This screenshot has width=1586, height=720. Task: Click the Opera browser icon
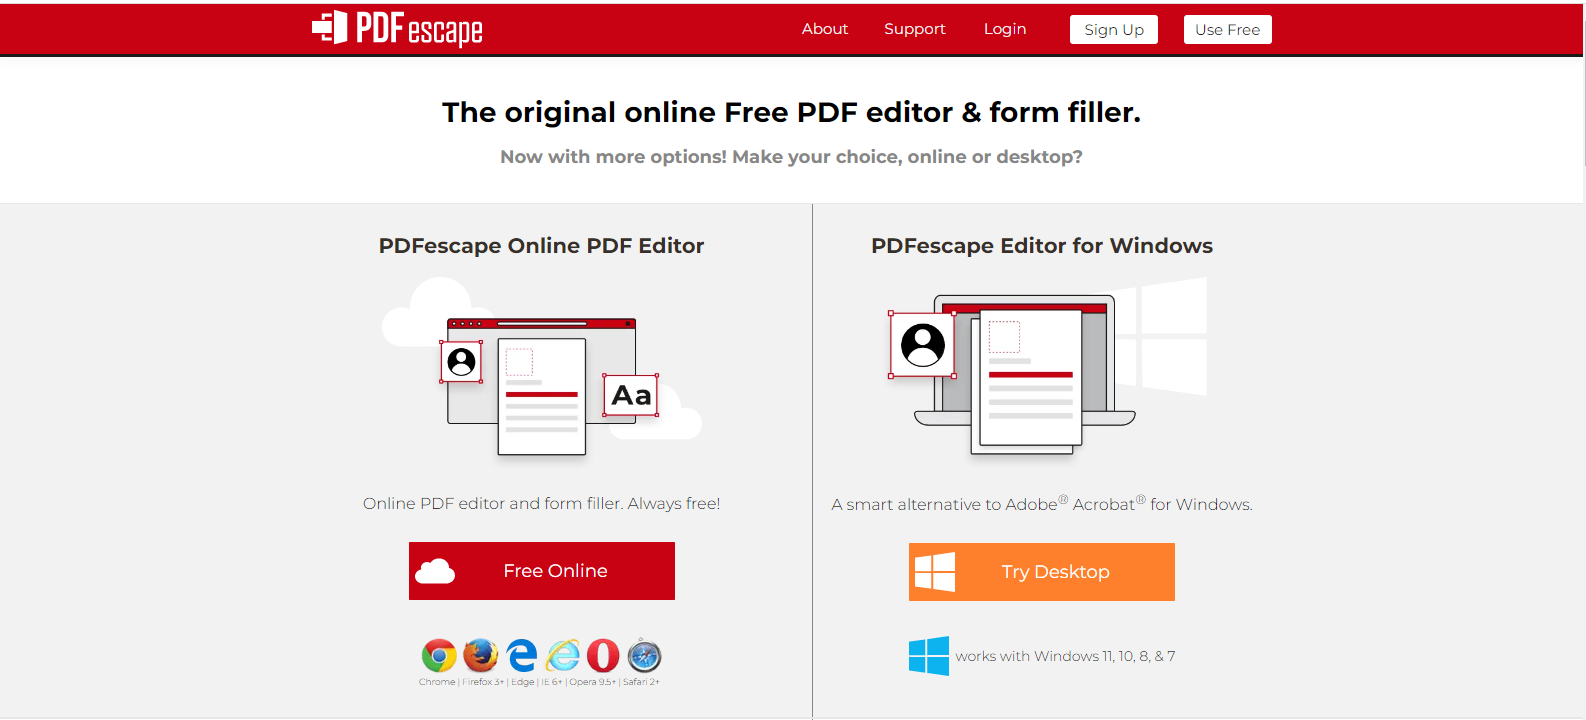click(603, 656)
